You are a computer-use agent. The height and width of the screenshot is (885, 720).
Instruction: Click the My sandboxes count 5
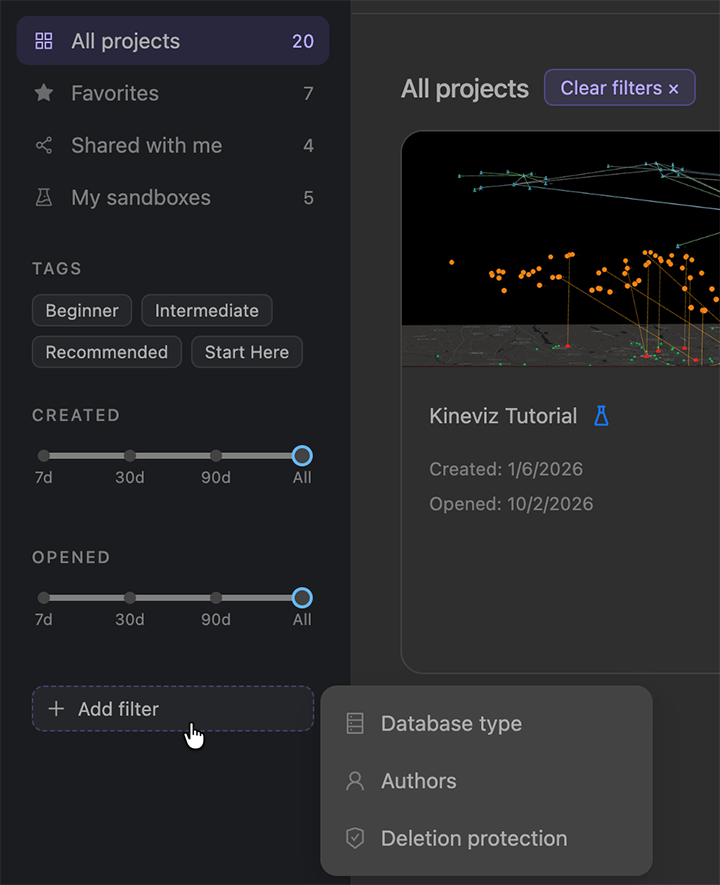308,198
